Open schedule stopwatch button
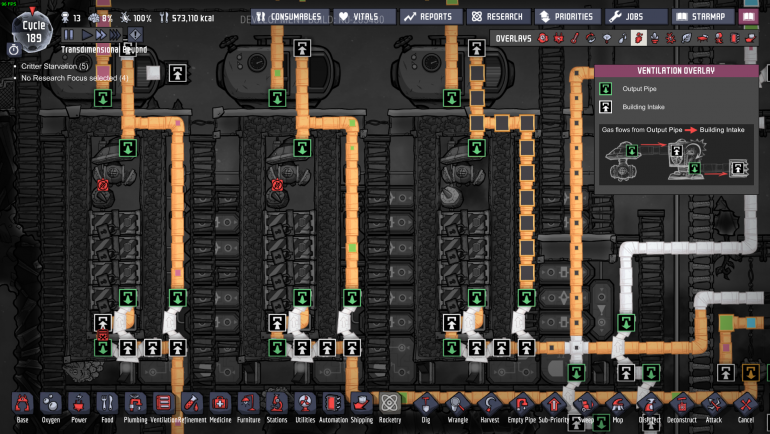Viewport: 770px width, 434px height. pos(14,50)
